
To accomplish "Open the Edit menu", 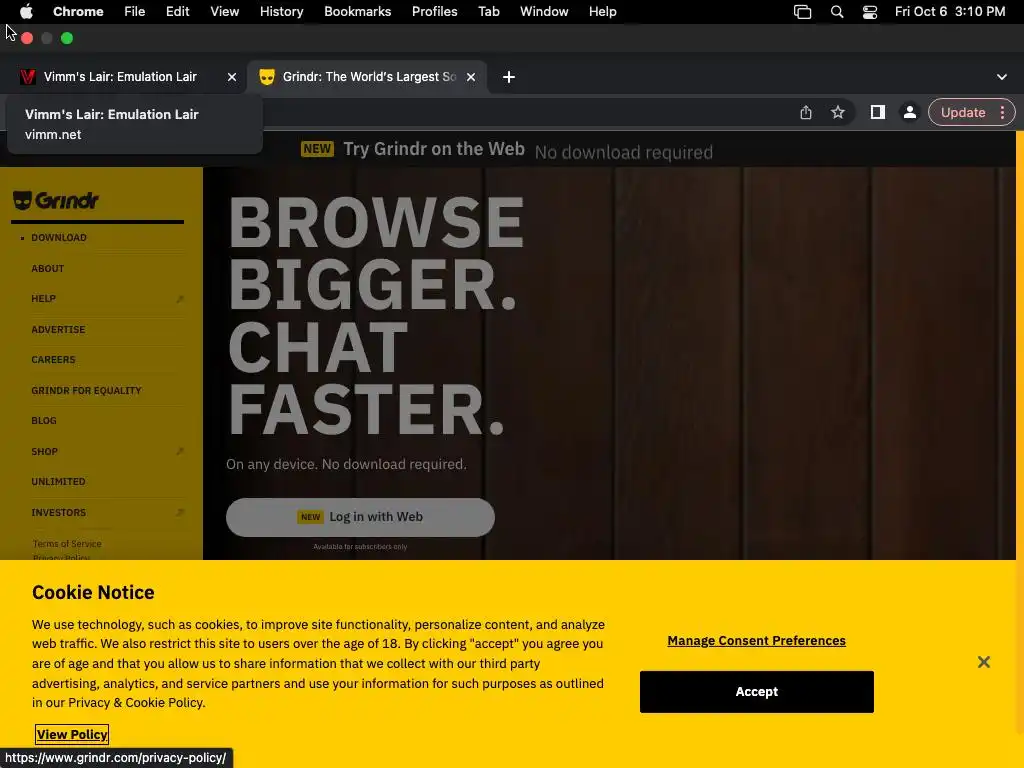I will [177, 11].
